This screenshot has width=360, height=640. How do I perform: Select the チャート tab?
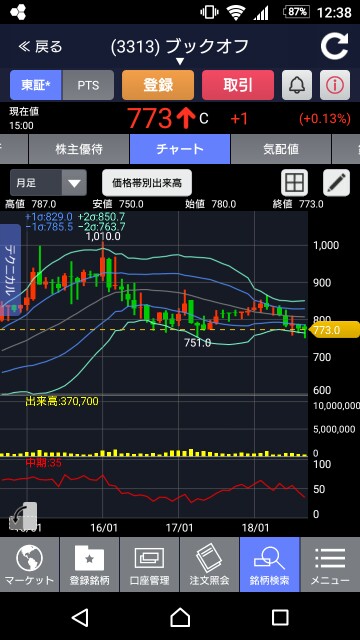click(x=180, y=149)
